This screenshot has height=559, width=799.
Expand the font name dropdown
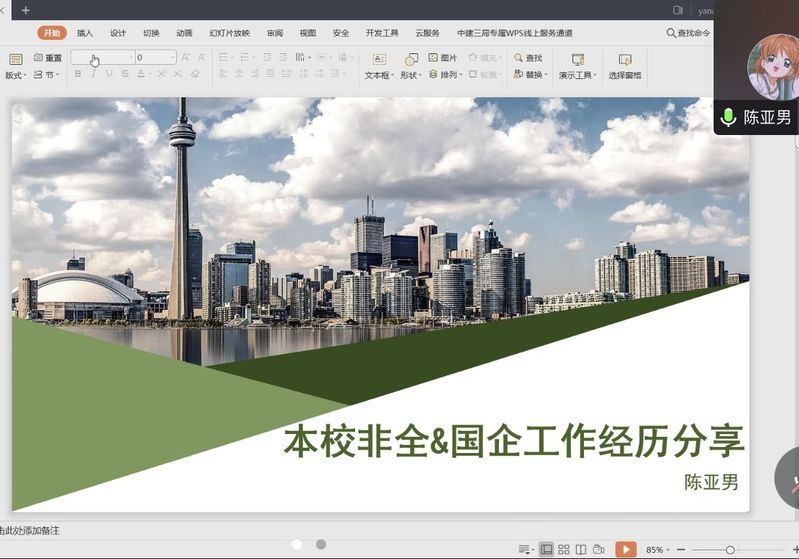coord(129,58)
